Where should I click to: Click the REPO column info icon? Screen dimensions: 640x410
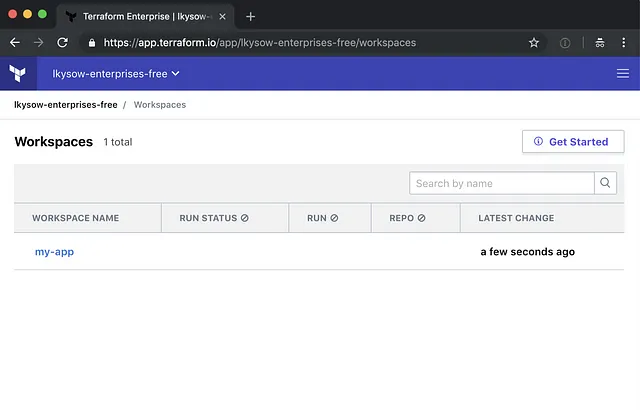tap(421, 218)
